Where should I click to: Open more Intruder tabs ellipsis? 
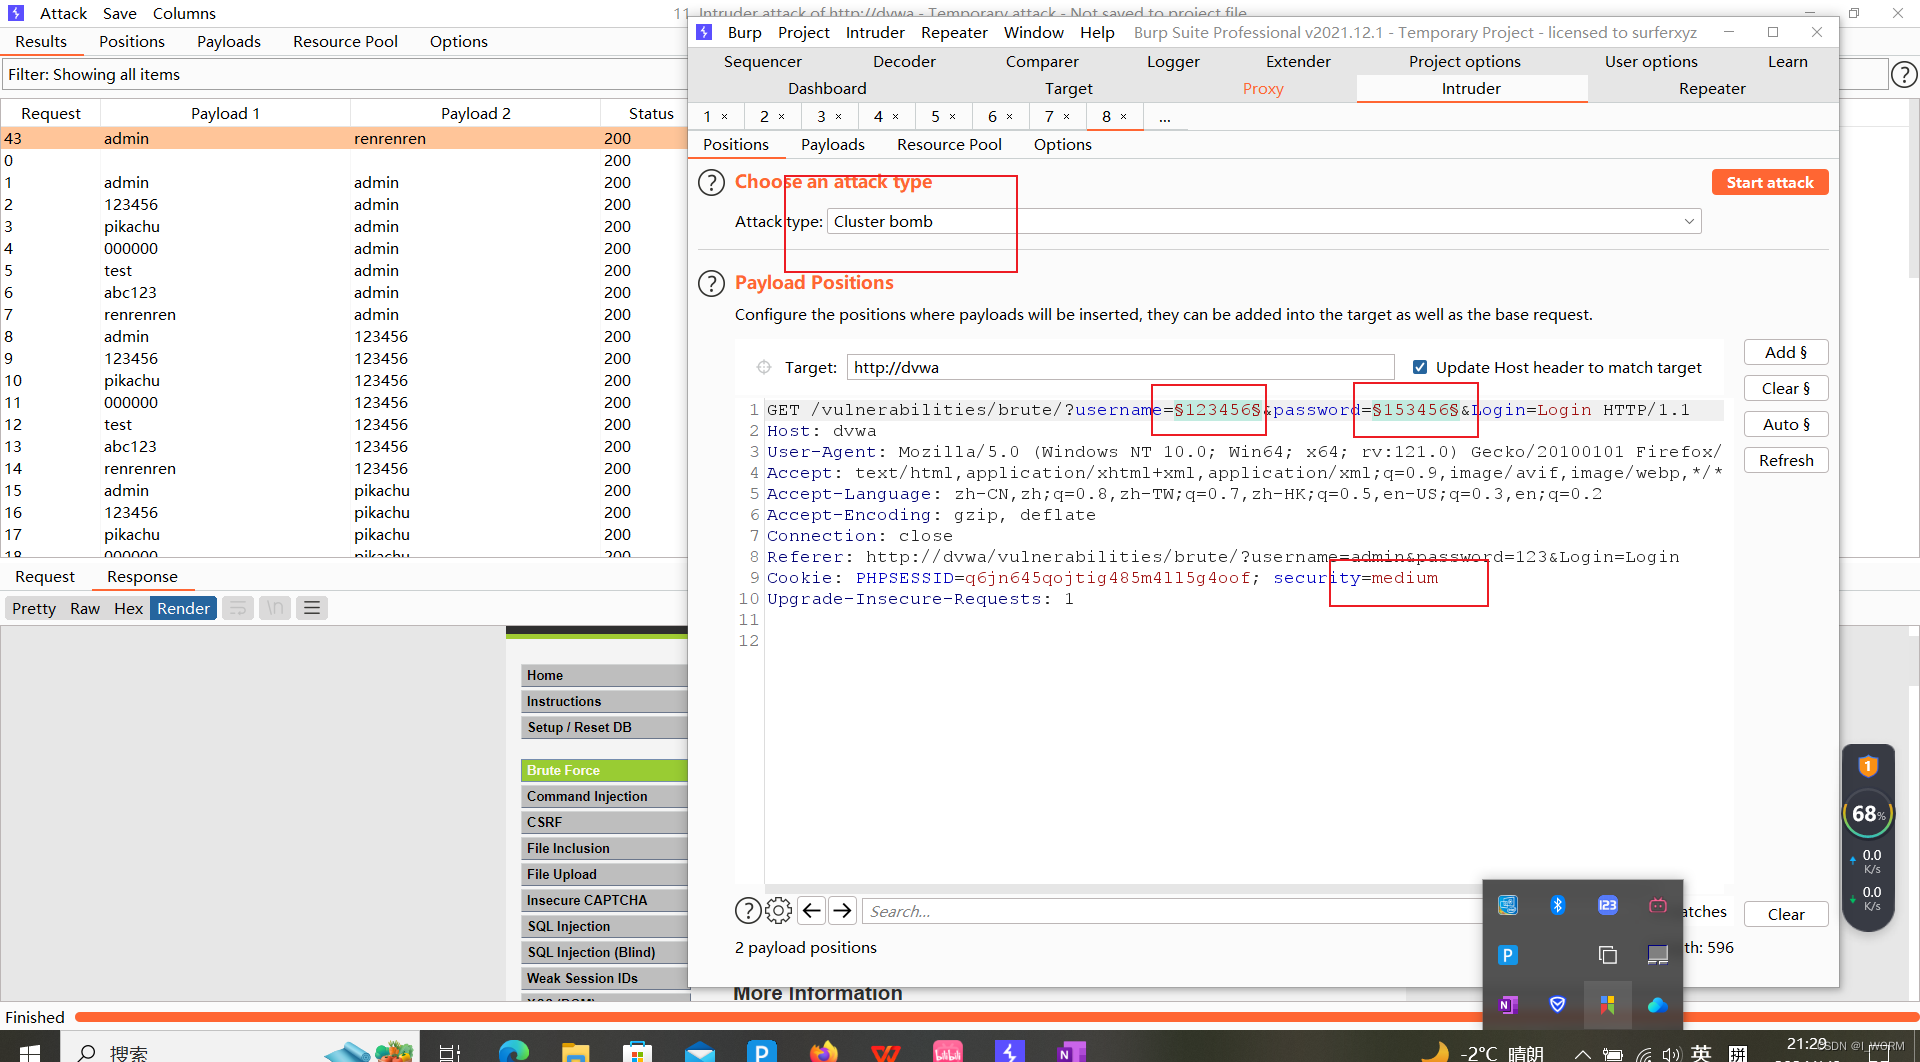[x=1164, y=117]
